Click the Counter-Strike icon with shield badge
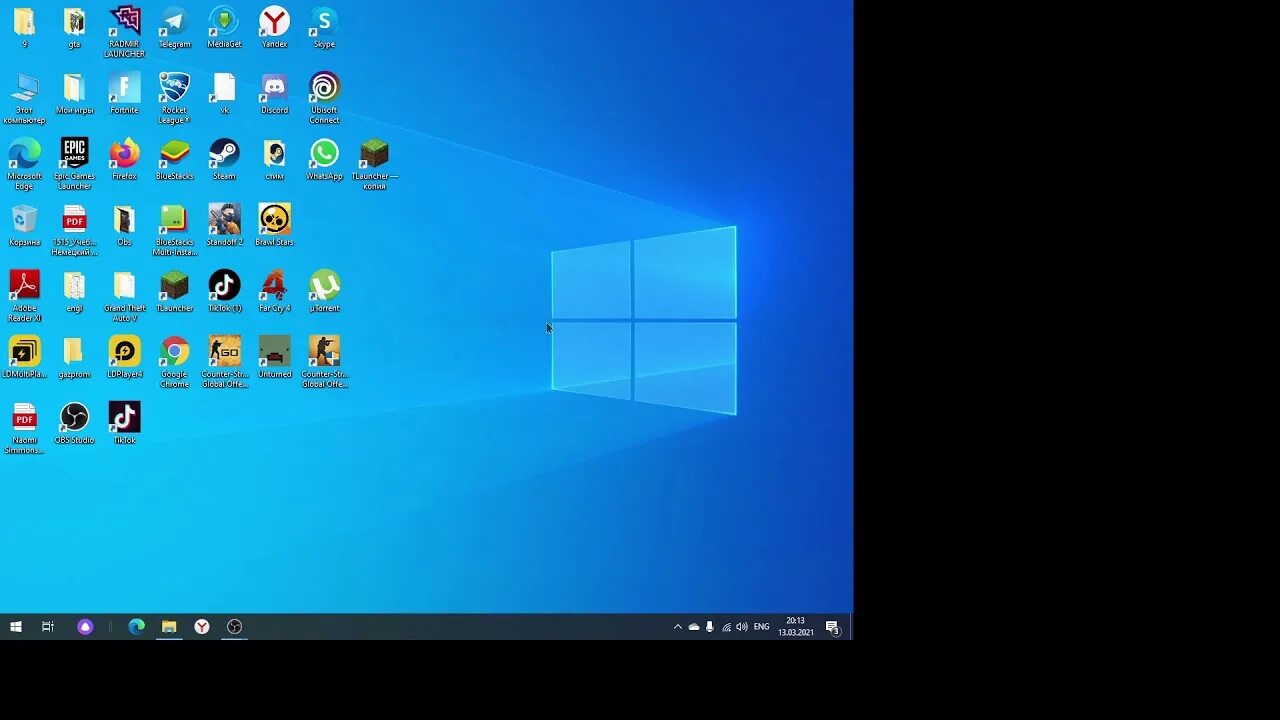 (324, 361)
